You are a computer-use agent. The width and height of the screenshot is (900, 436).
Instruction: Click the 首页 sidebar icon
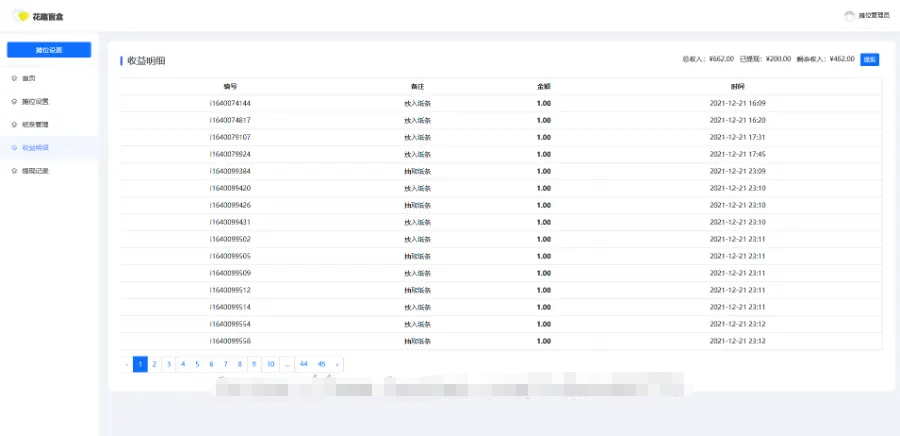13,78
